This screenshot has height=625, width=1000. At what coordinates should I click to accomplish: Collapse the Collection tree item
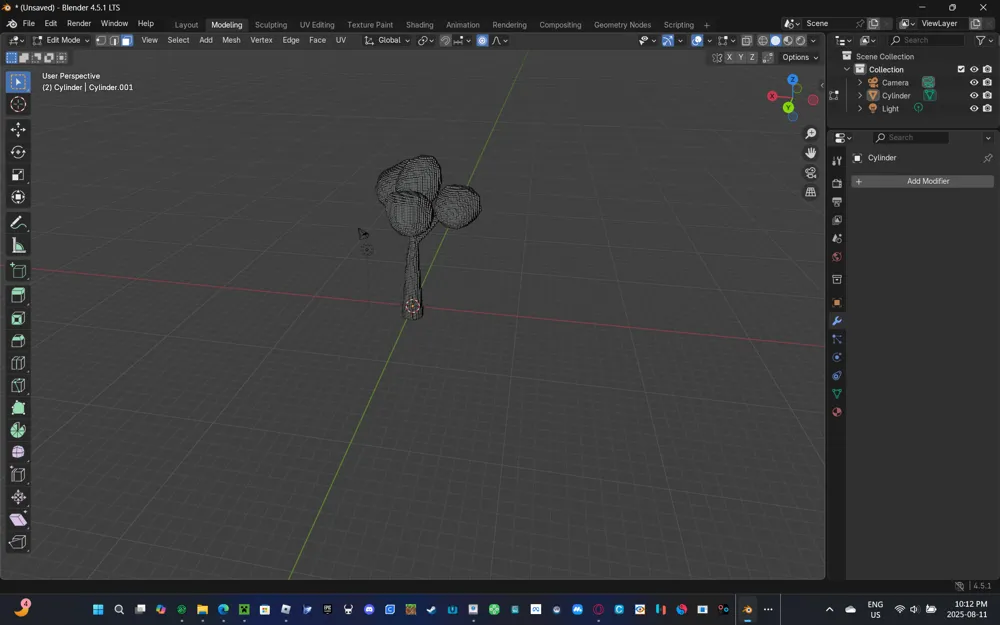[x=847, y=70]
